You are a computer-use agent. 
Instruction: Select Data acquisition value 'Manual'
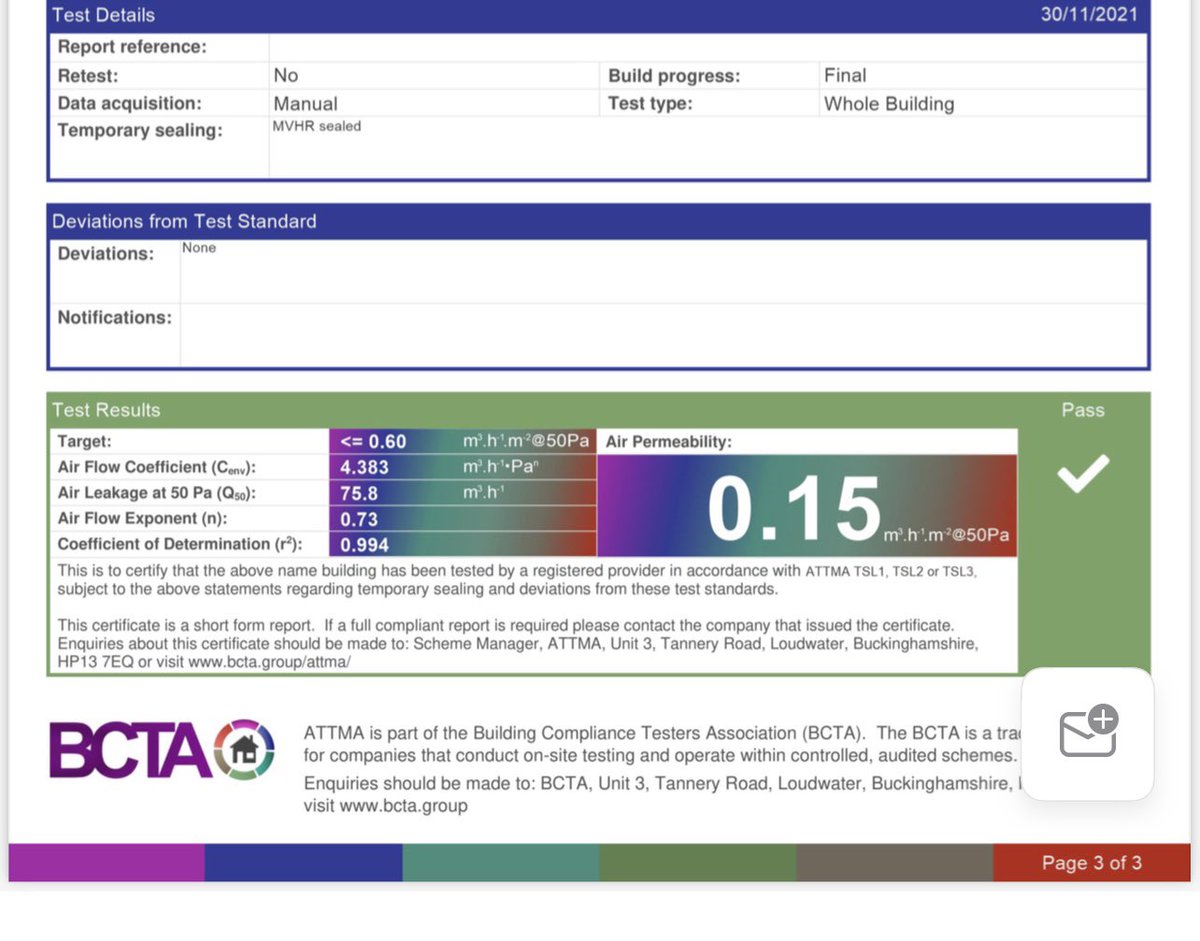point(305,103)
